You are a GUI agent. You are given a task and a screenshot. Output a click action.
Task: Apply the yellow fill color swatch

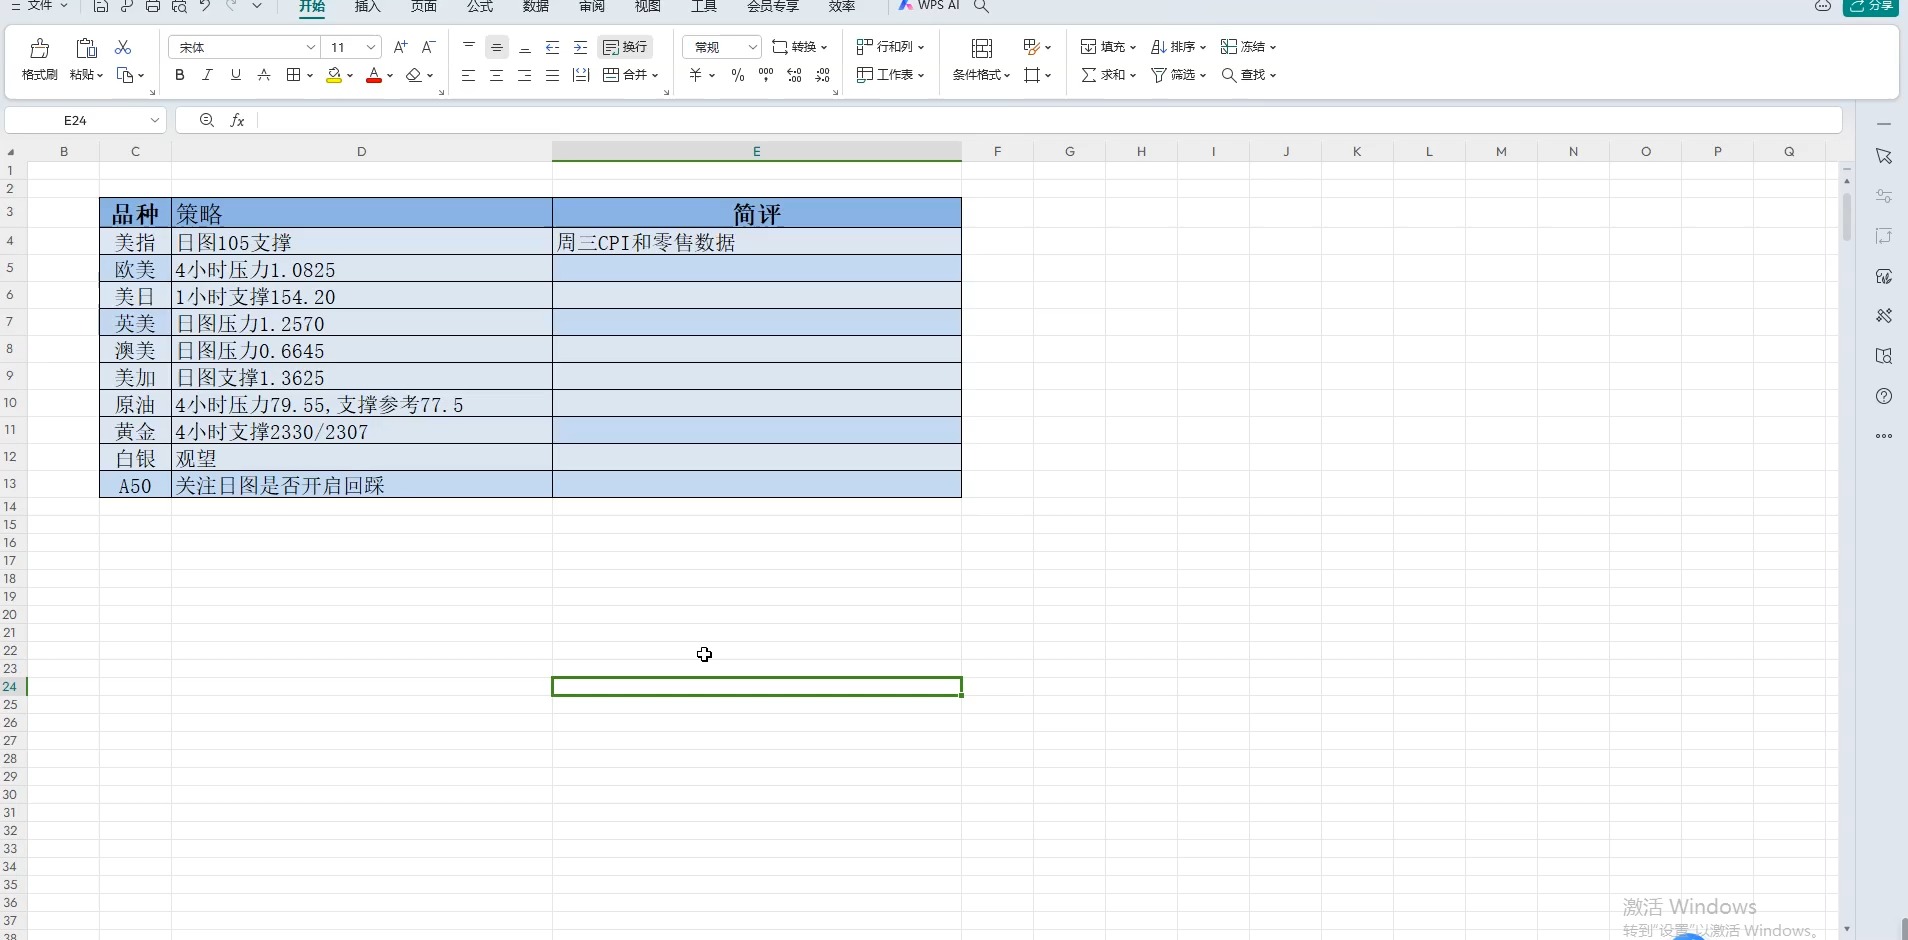tap(334, 75)
